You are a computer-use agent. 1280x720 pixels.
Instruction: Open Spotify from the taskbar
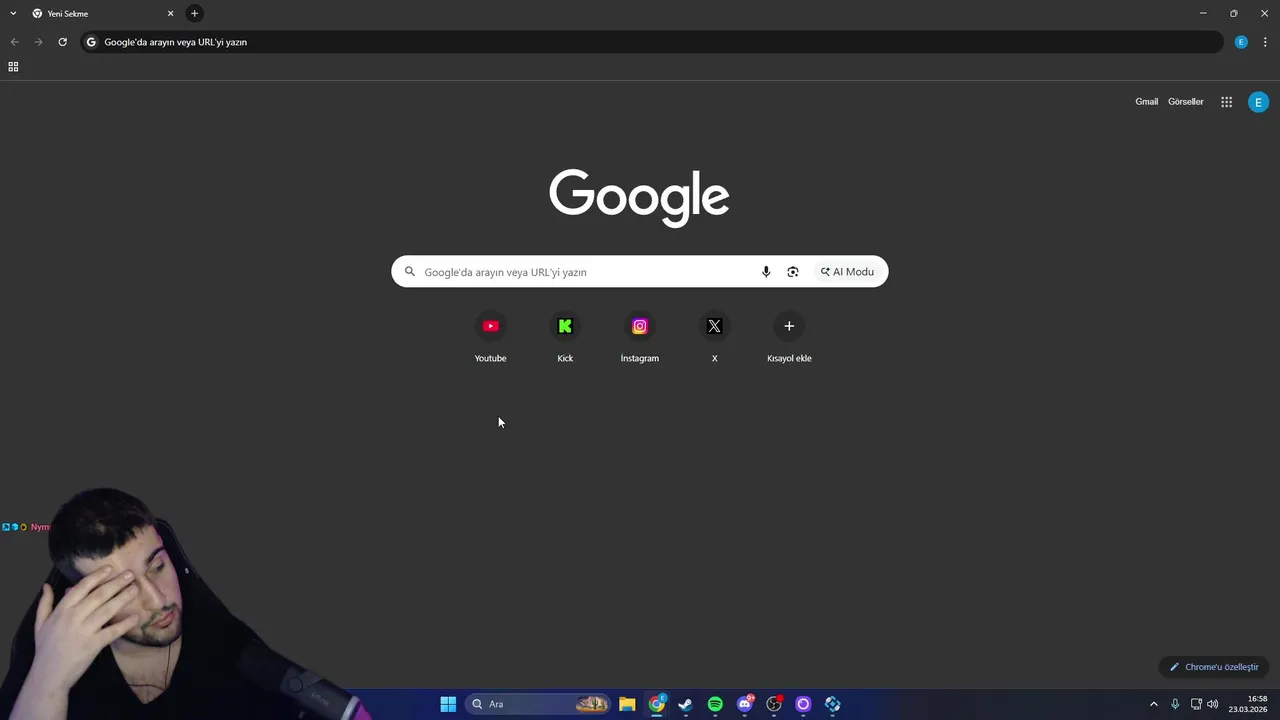pyautogui.click(x=715, y=704)
